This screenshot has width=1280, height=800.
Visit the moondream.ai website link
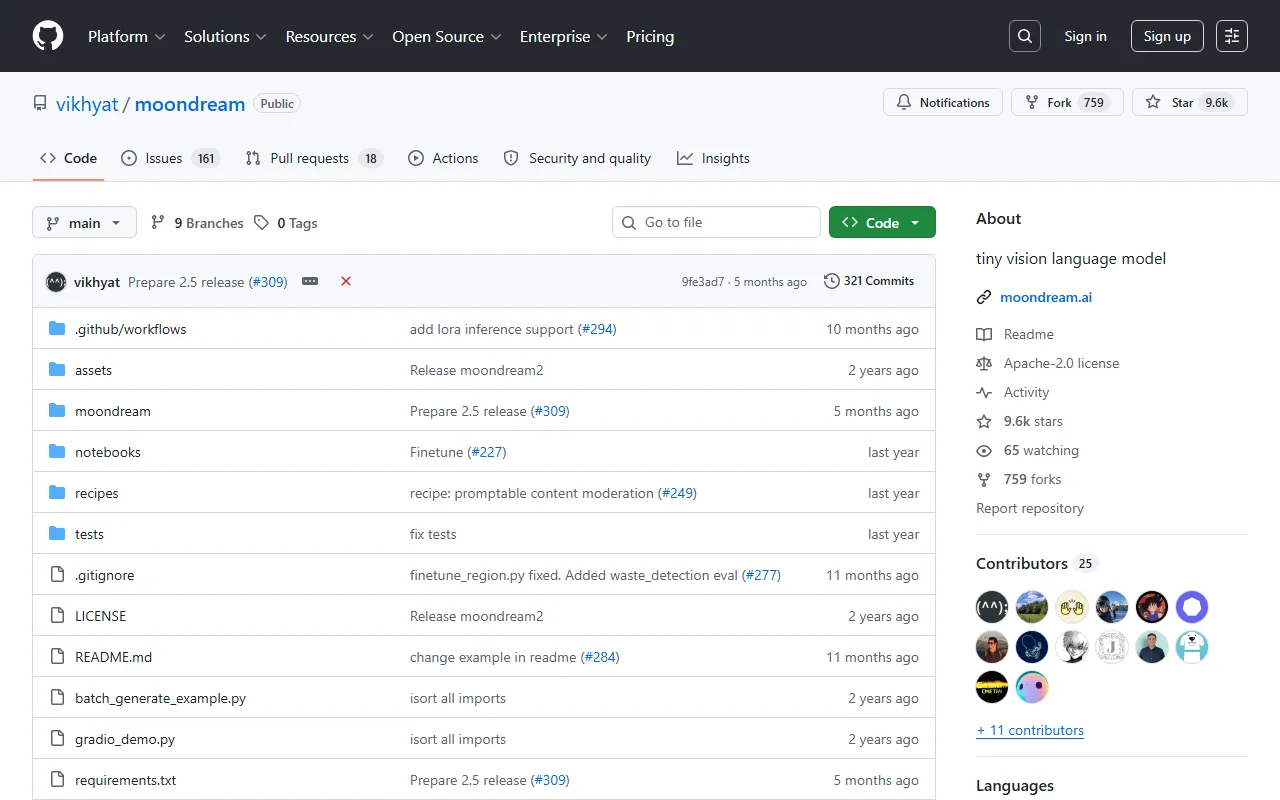click(1046, 297)
